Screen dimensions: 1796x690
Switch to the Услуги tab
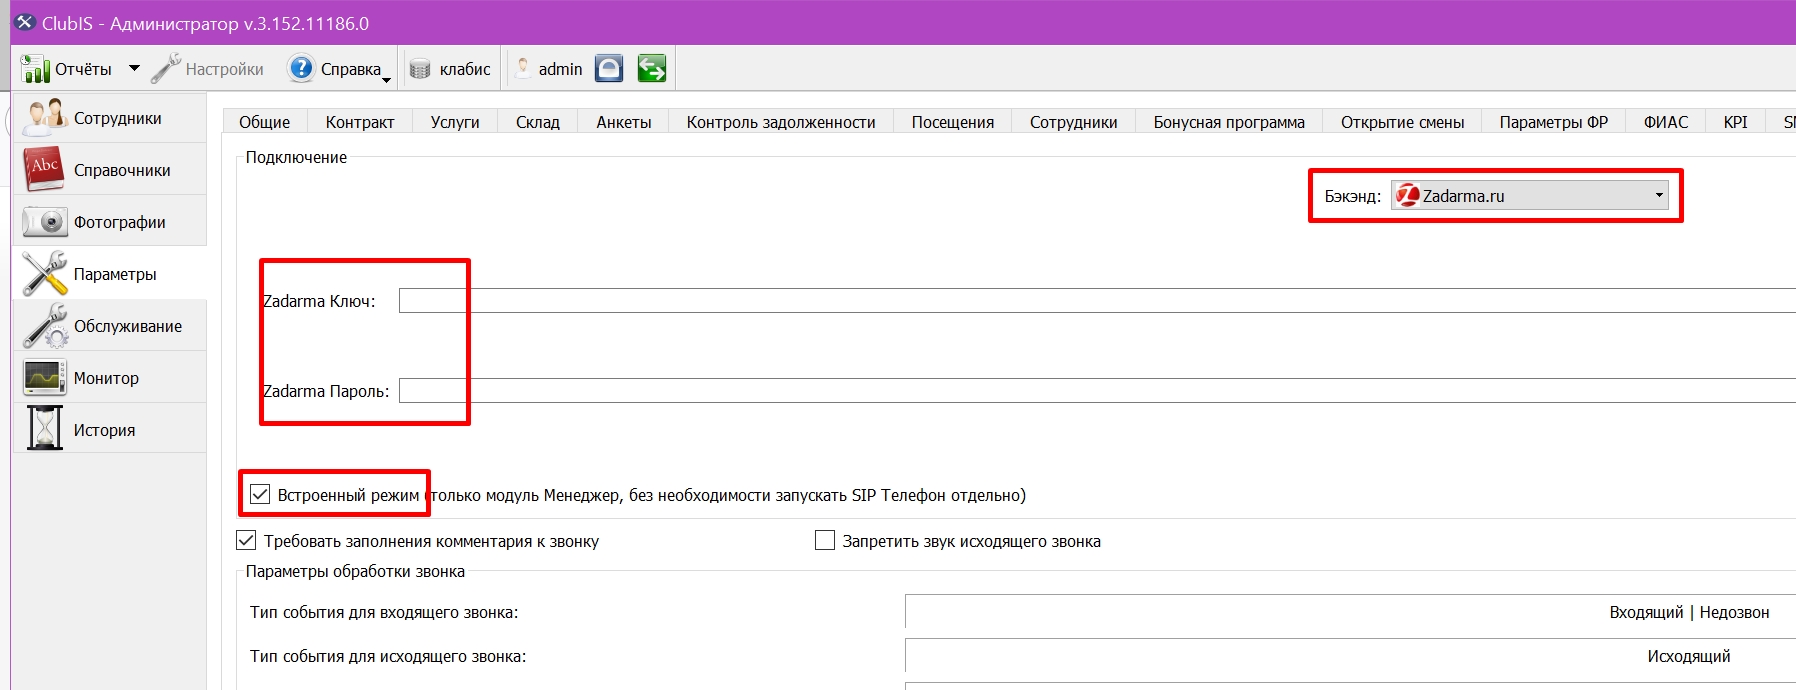pos(455,122)
